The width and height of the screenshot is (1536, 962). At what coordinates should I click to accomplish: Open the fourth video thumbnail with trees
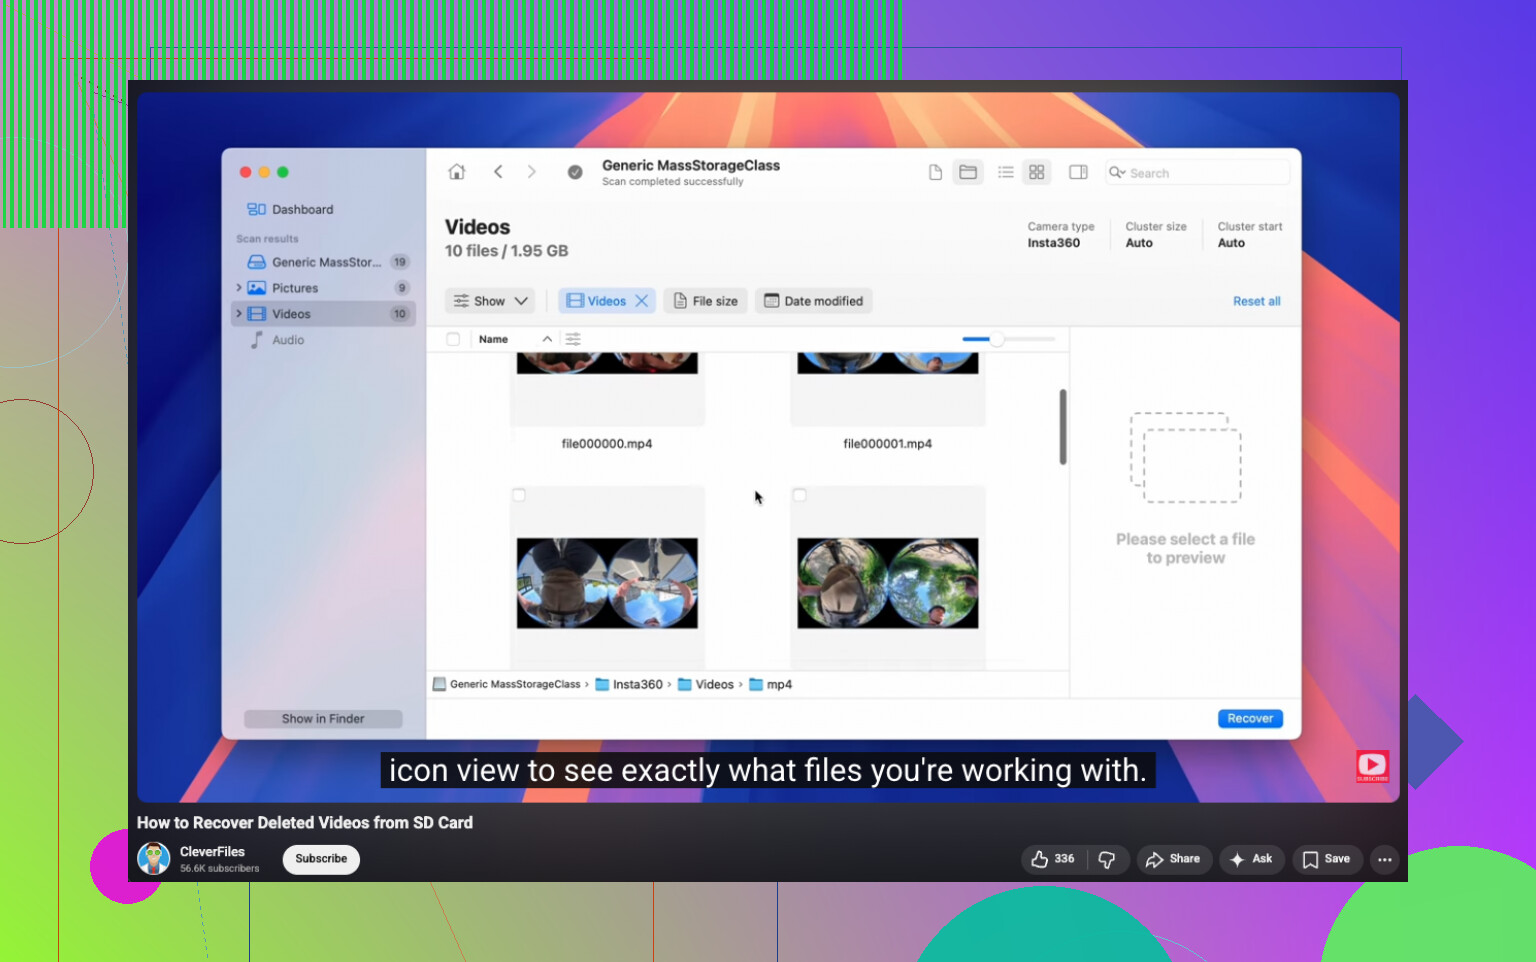[x=888, y=583]
